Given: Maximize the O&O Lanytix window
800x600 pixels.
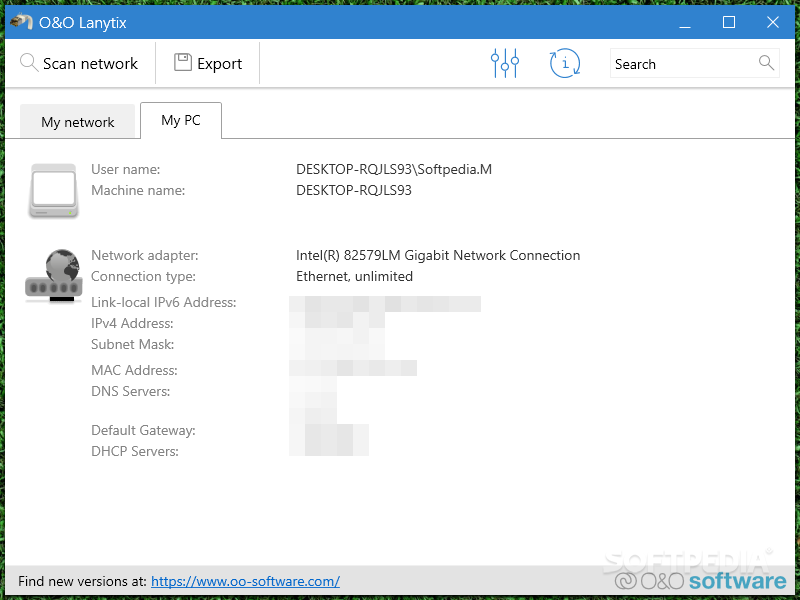Looking at the screenshot, I should [x=729, y=22].
